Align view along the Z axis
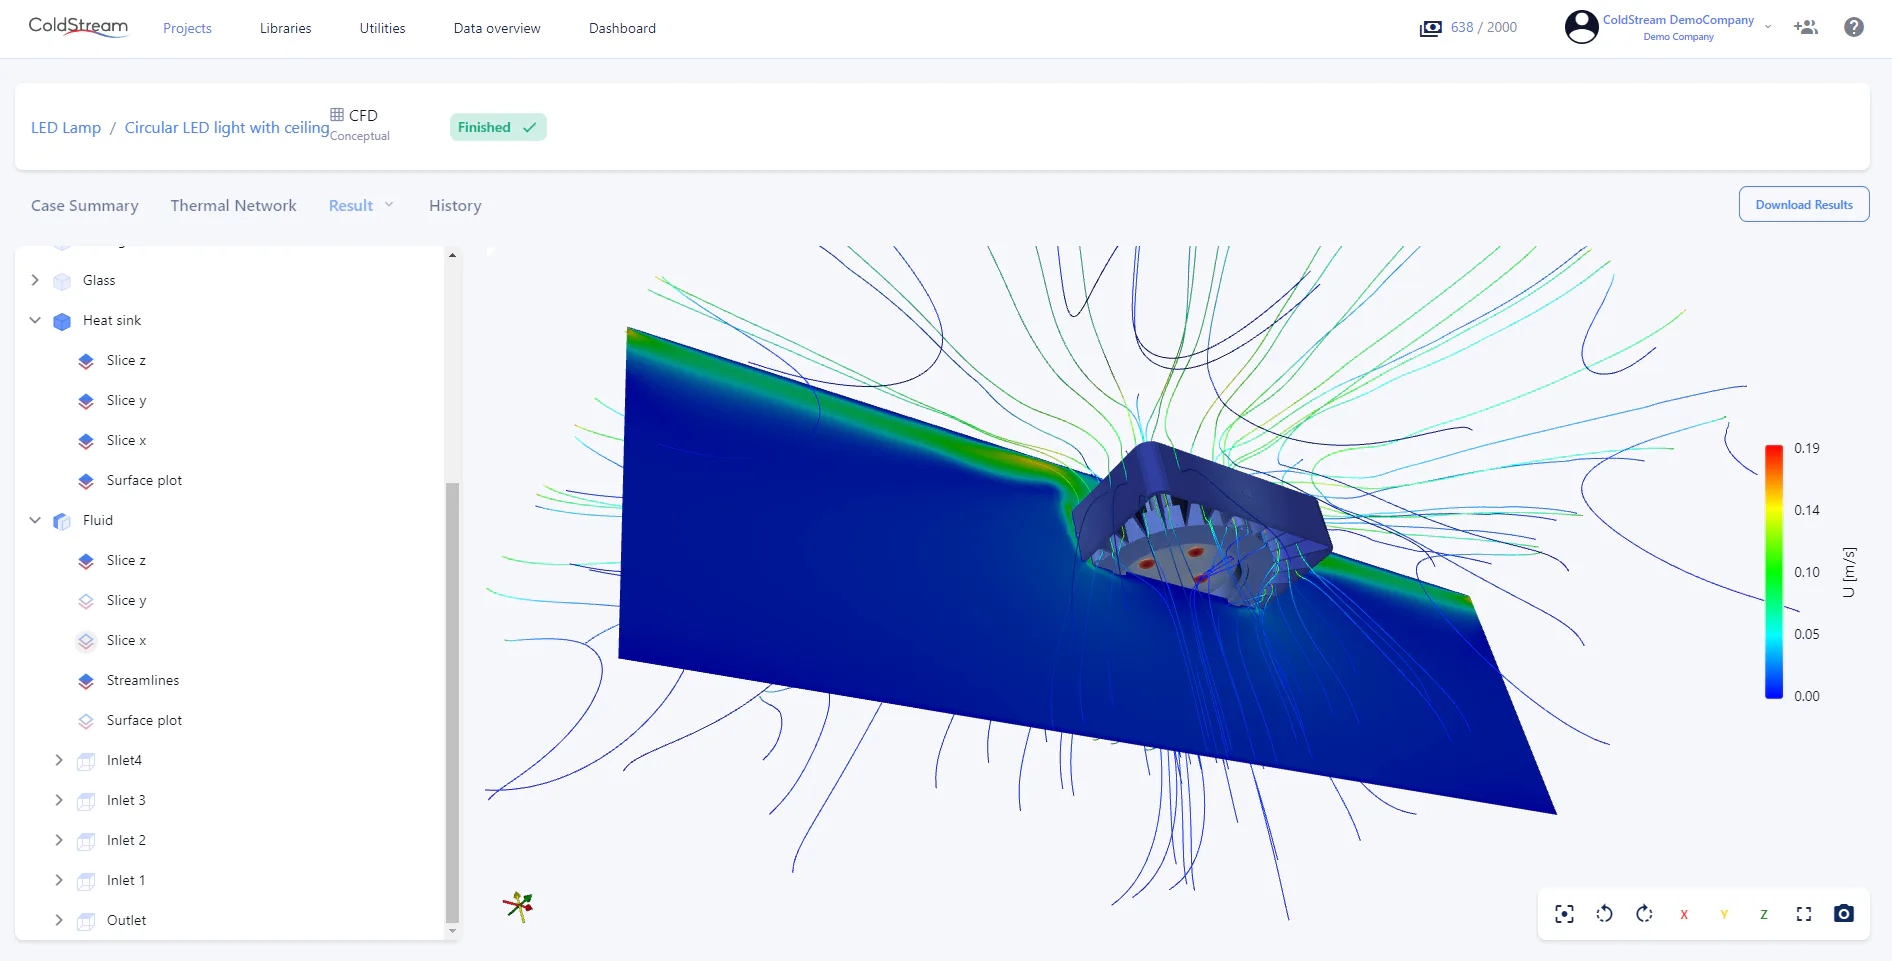Screen dimensions: 1892x961 pyautogui.click(x=1764, y=914)
